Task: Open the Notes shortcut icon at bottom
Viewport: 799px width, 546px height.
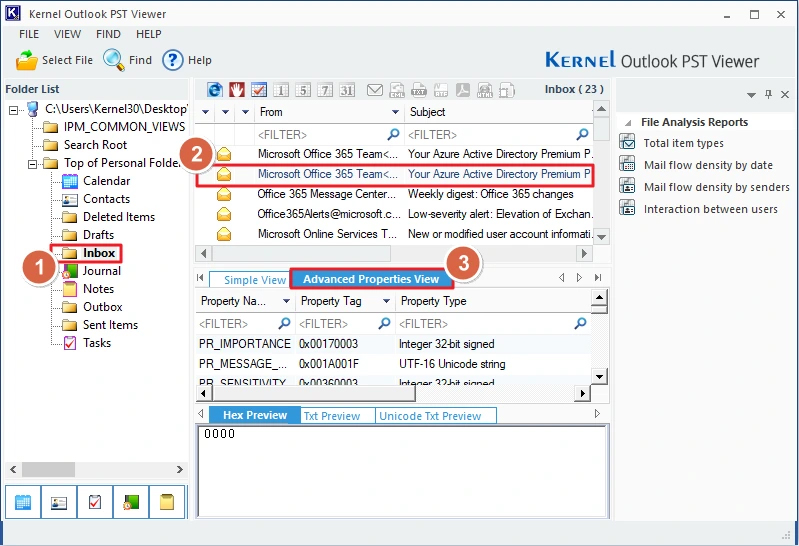Action: pos(167,502)
